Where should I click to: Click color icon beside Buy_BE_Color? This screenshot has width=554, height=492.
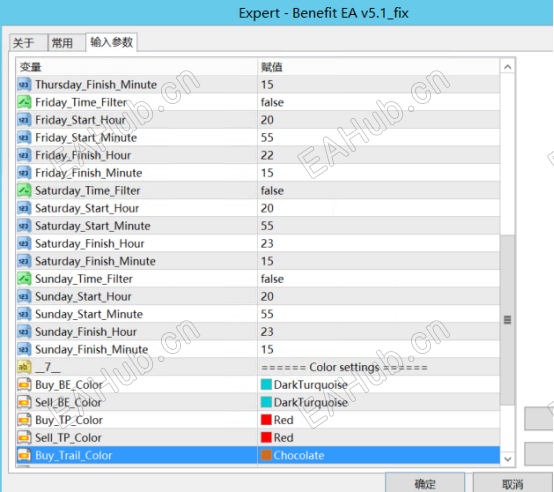24,385
